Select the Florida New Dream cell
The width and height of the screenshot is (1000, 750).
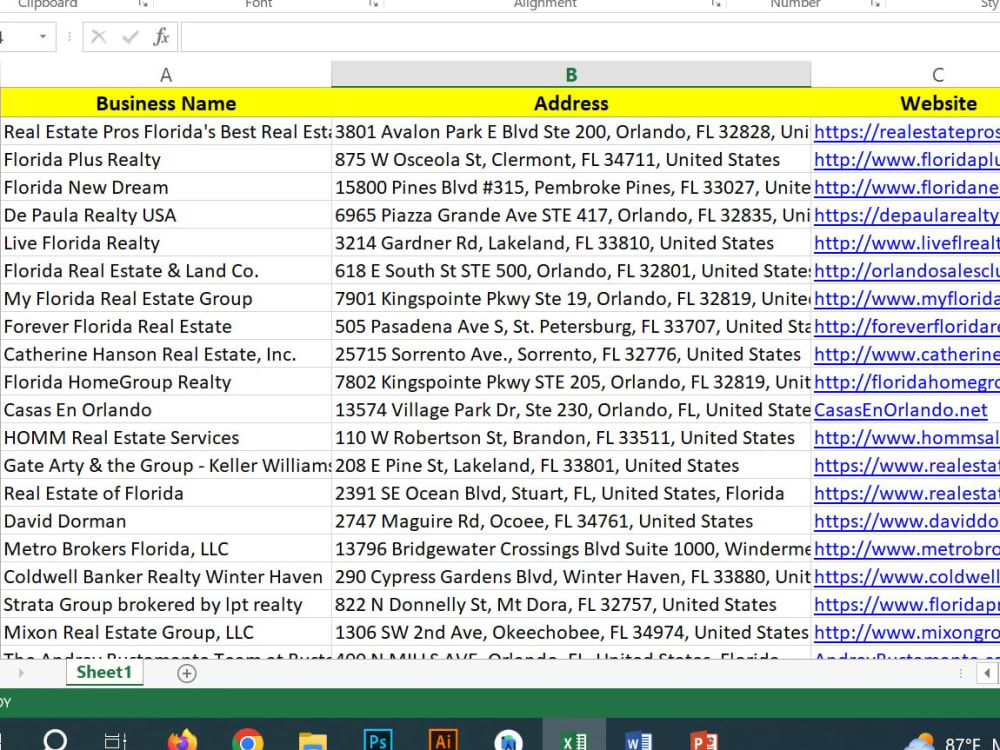click(x=166, y=187)
